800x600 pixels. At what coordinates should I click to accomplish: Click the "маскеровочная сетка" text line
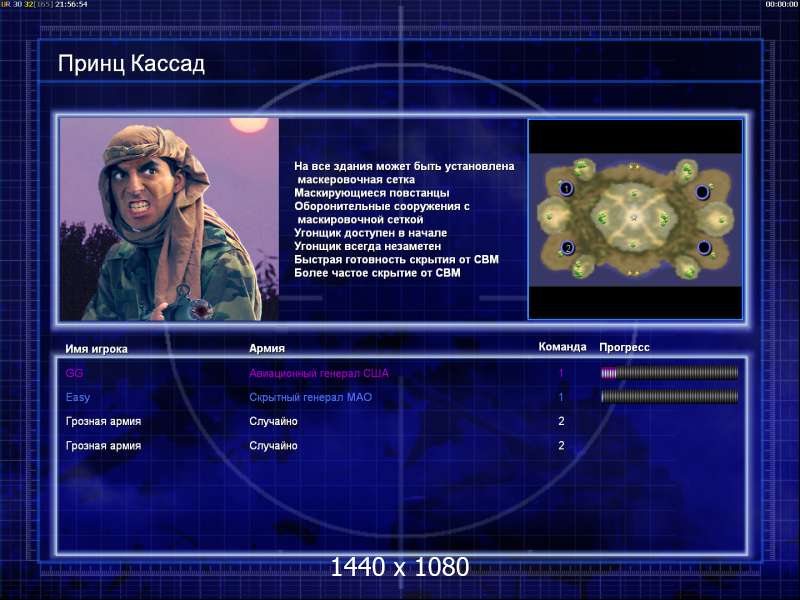click(x=356, y=180)
